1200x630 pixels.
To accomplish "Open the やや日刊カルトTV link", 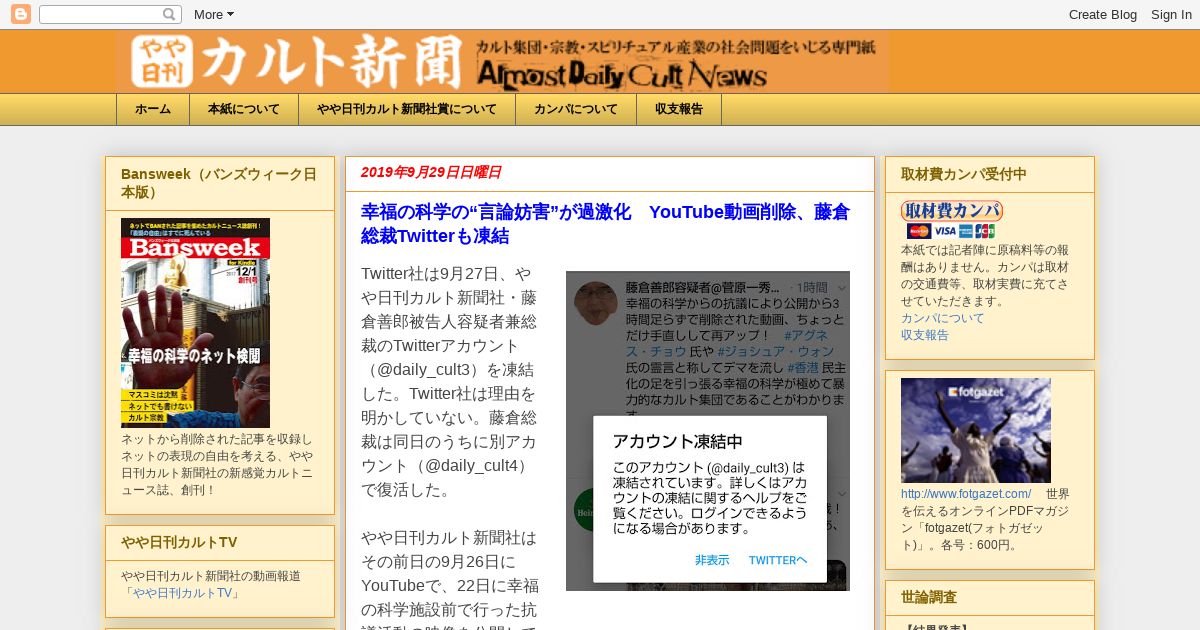I will point(183,593).
